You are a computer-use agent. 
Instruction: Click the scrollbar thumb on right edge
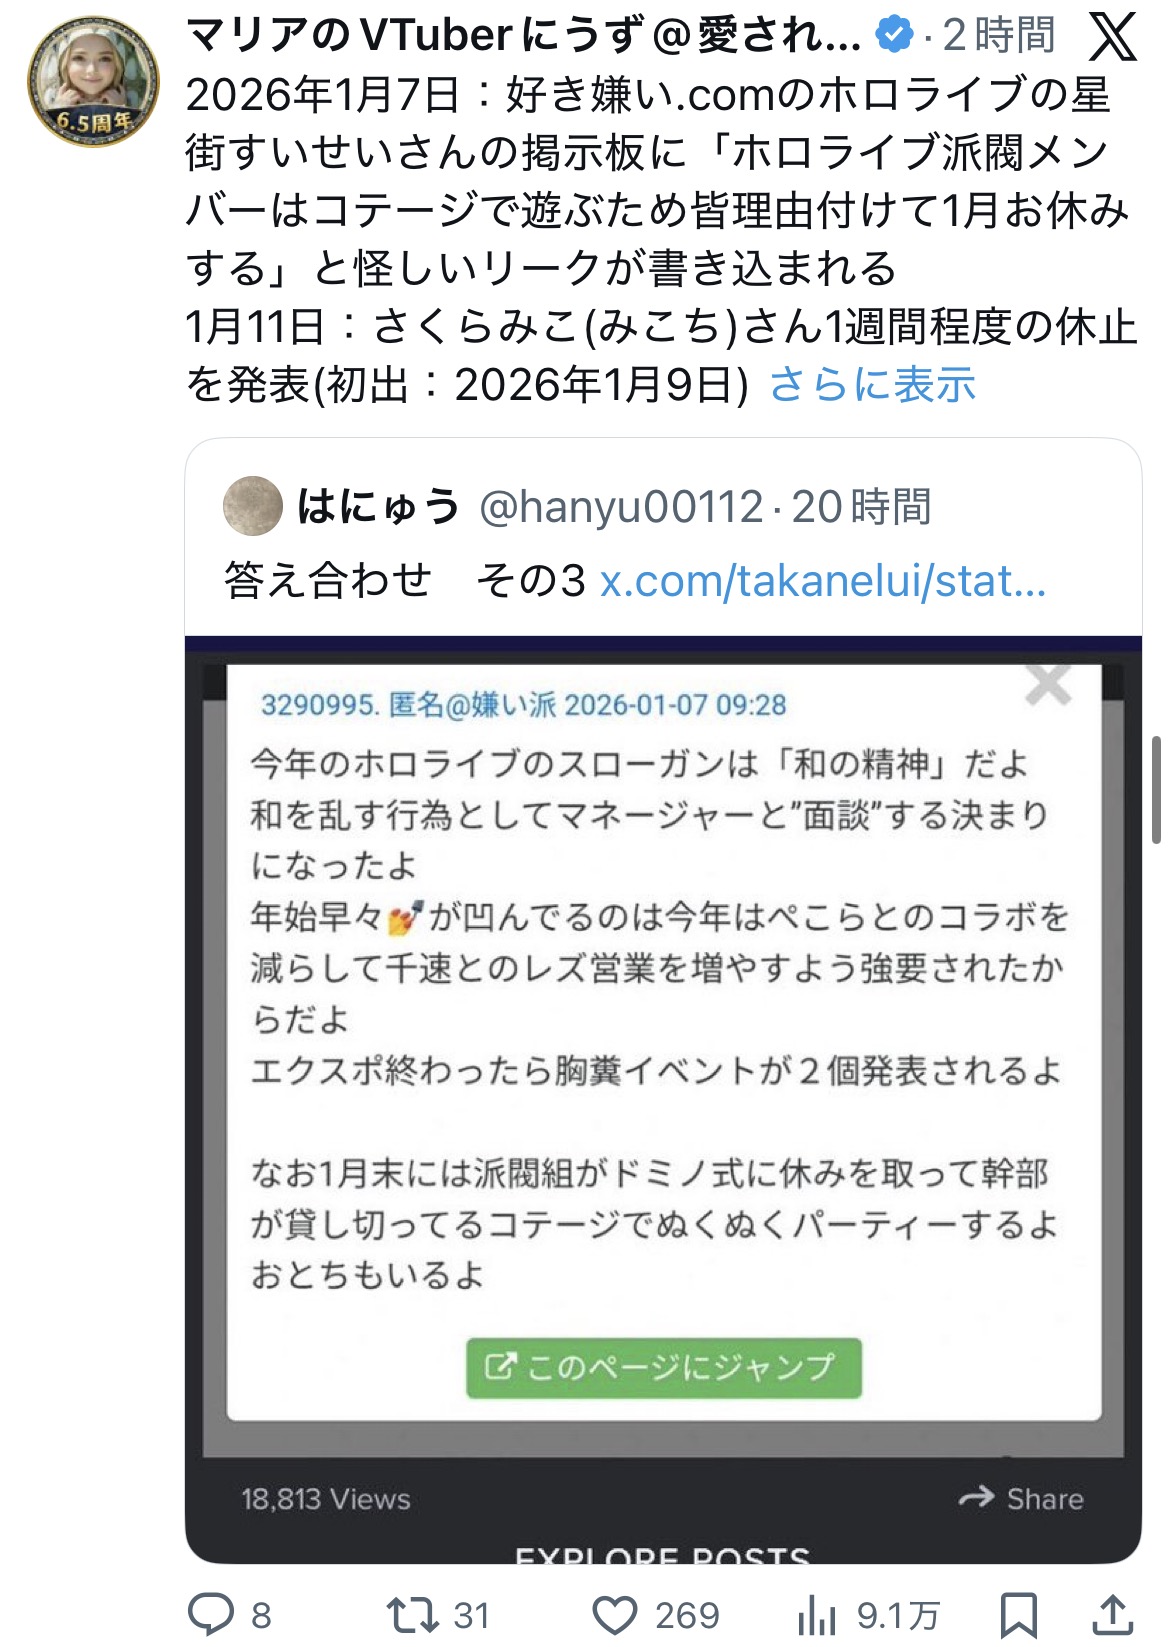pos(1157,790)
